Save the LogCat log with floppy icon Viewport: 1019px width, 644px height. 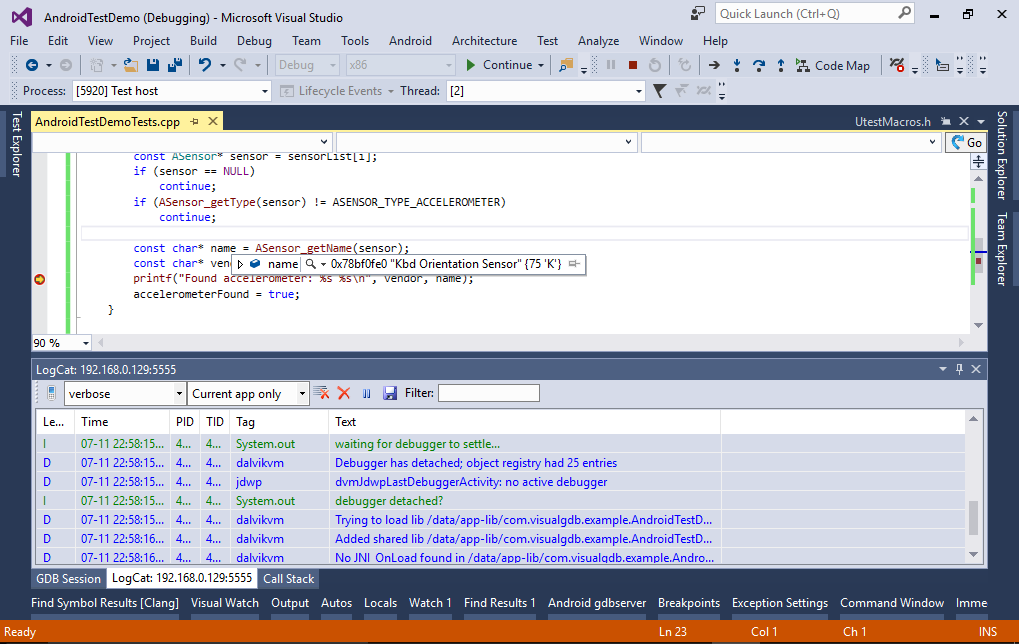(x=390, y=393)
